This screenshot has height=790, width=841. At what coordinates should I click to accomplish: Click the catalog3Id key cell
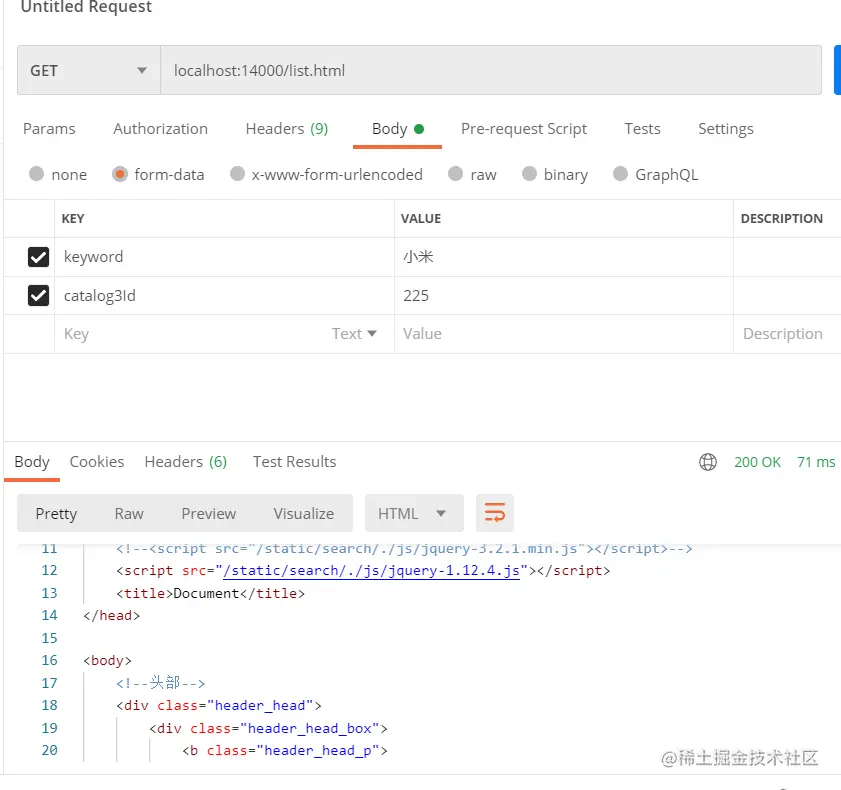[224, 296]
